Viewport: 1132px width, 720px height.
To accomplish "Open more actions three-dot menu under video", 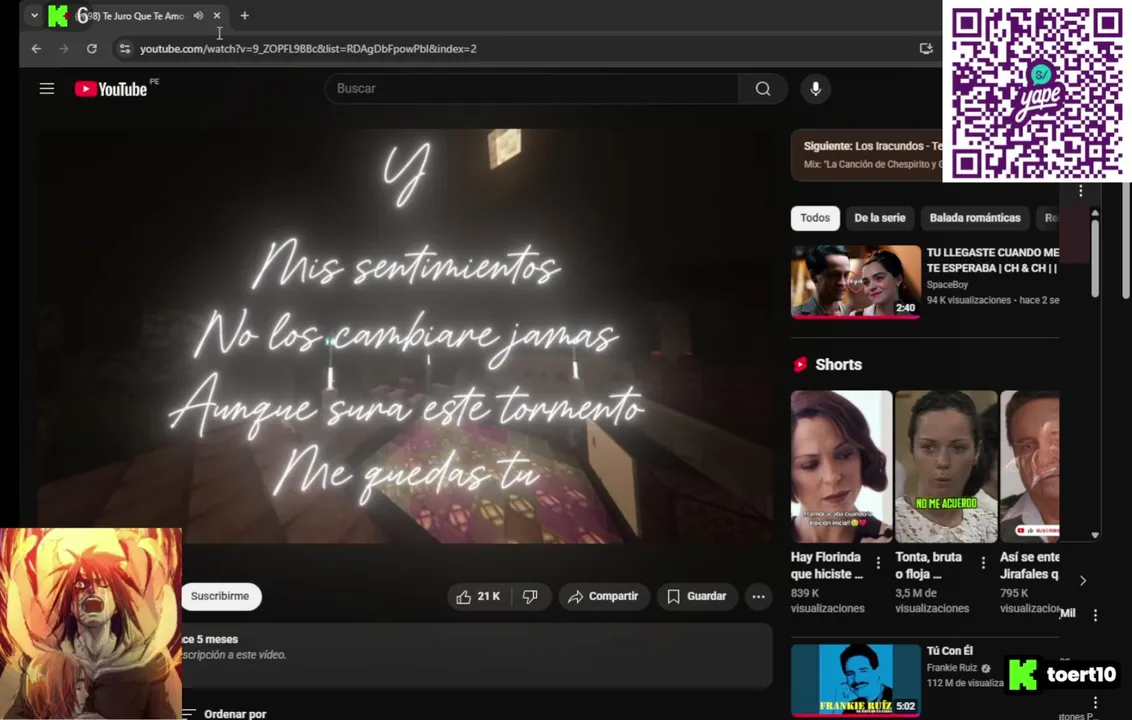I will click(758, 597).
